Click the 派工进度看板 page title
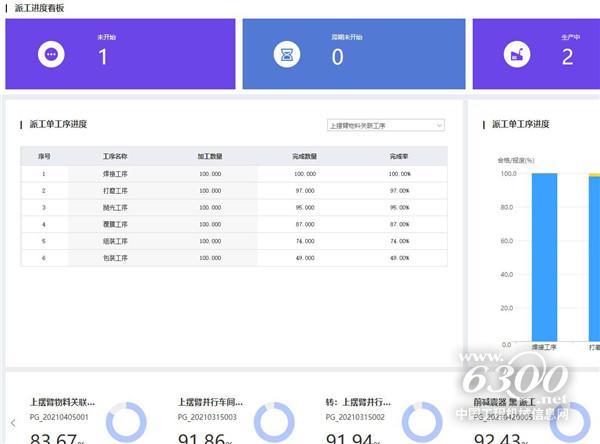600x444 pixels. pos(39,8)
